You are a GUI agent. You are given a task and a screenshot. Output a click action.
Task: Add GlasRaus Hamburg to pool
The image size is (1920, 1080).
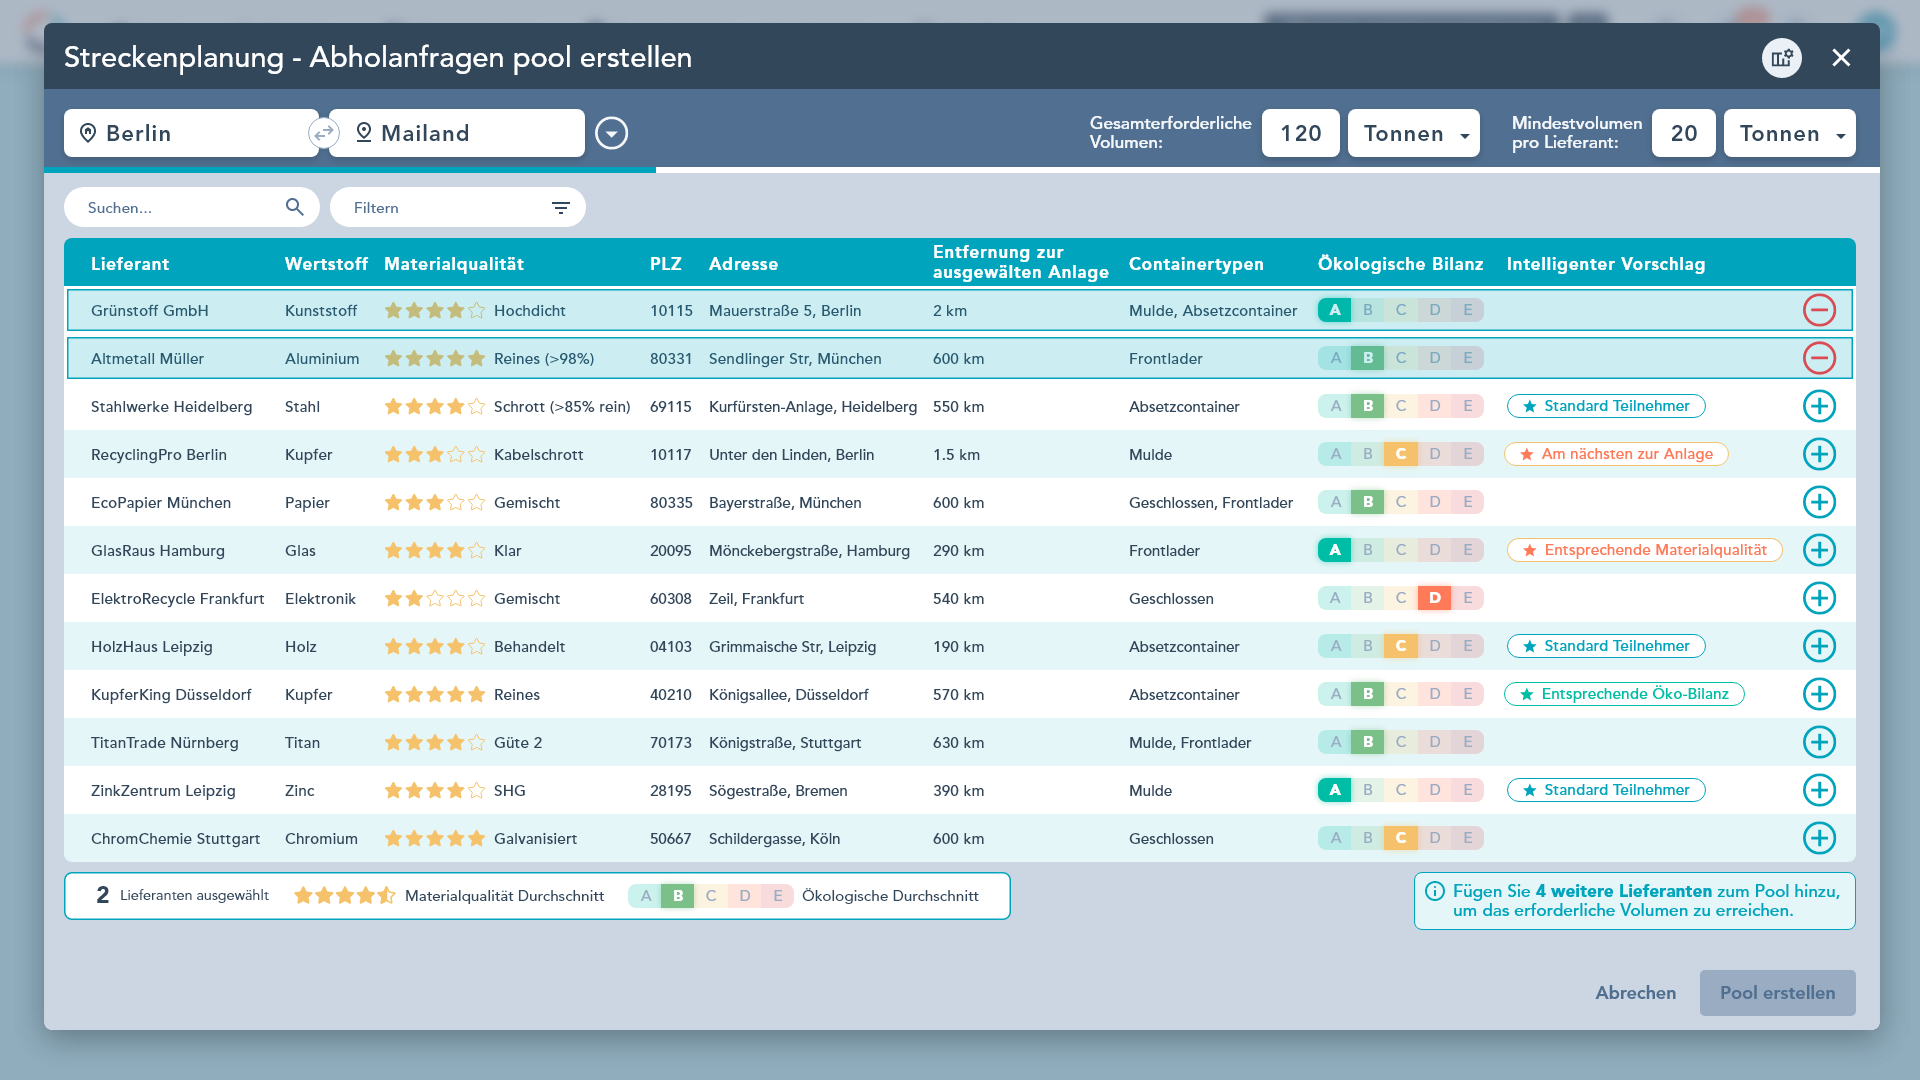1819,550
